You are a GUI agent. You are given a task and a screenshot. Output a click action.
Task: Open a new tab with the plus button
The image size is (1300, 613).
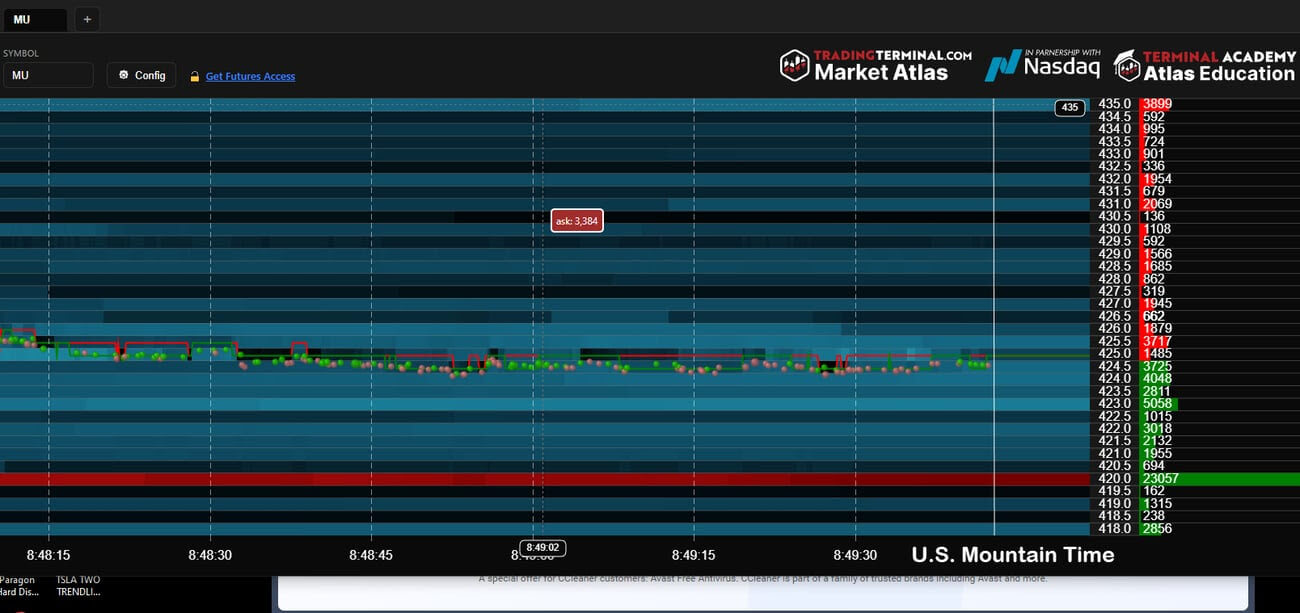87,19
